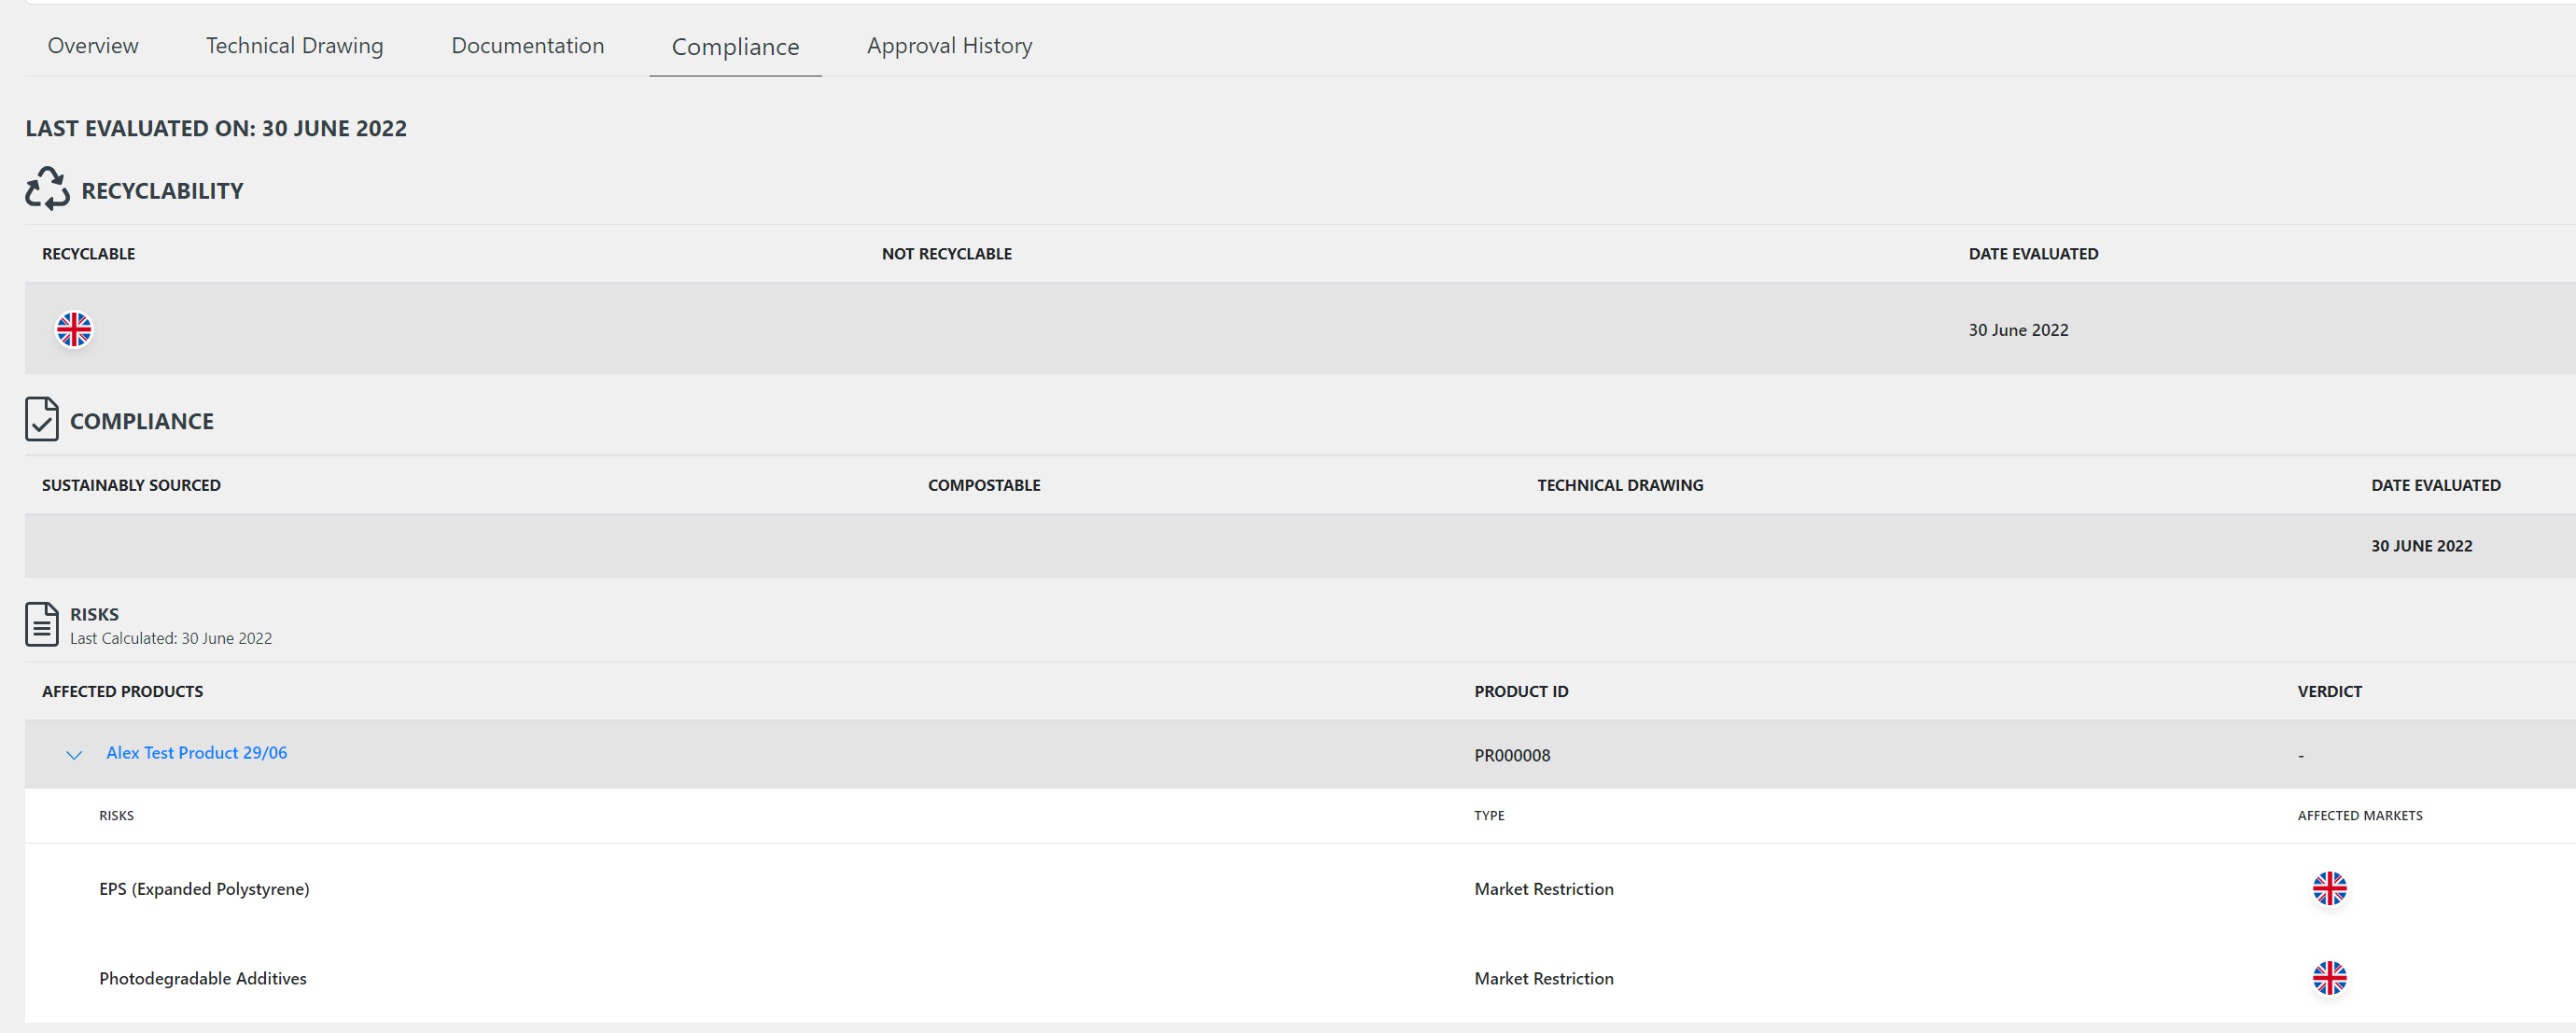Collapse the Alex Test Product 29/06 row
Screen dimensions: 2576x1033
(74, 755)
